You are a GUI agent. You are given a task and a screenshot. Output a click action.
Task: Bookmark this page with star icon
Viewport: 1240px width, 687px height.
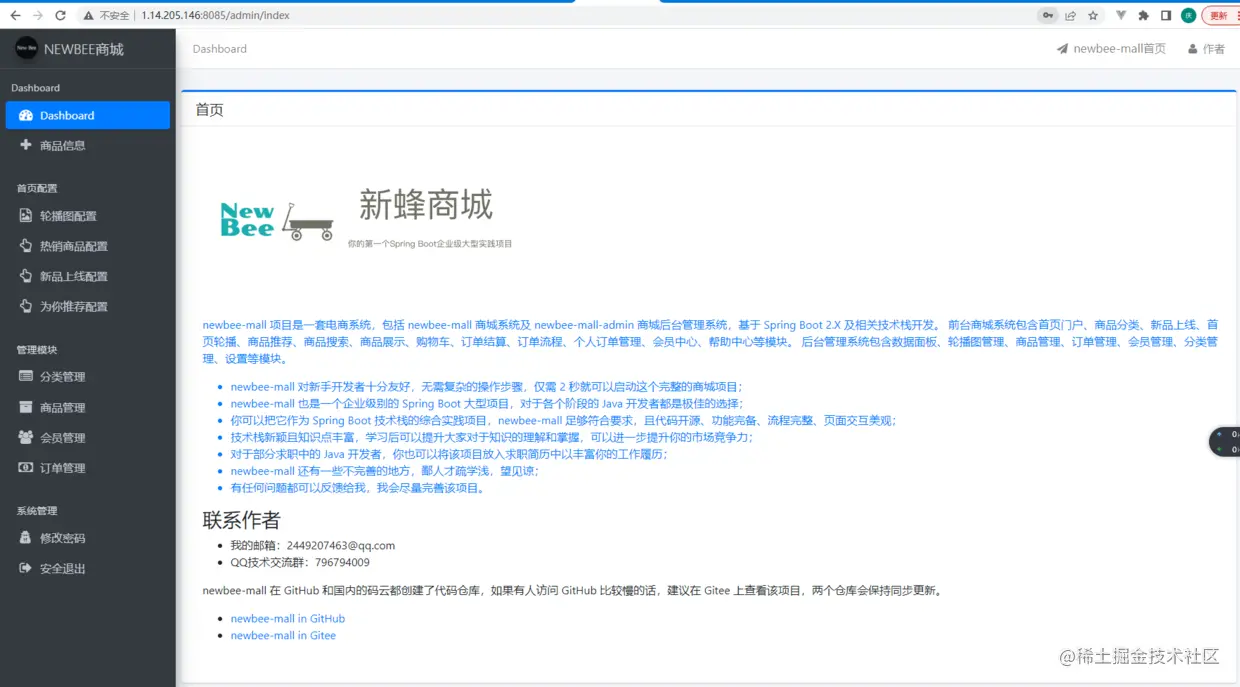(1094, 16)
